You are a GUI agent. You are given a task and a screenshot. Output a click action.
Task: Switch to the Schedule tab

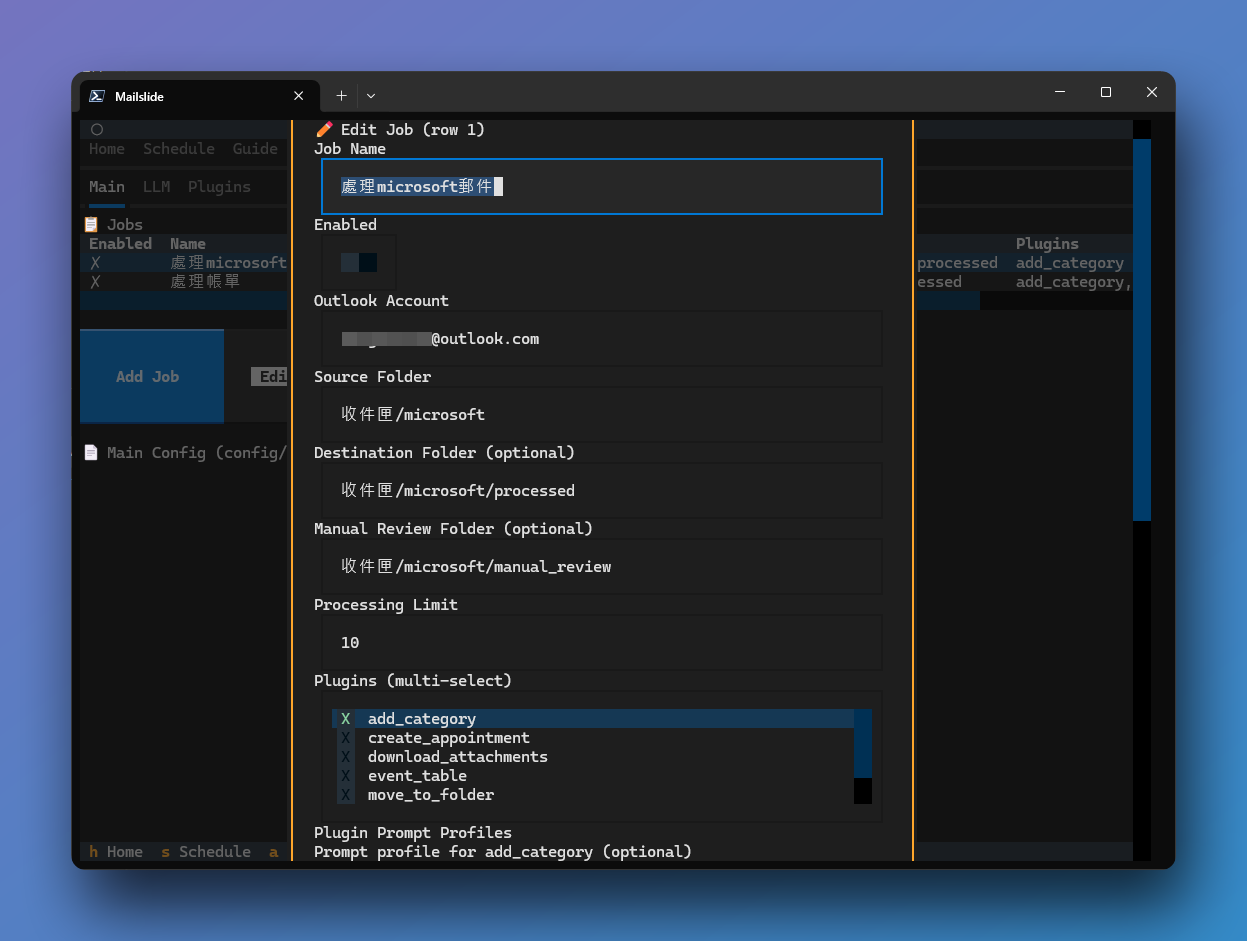[x=178, y=148]
